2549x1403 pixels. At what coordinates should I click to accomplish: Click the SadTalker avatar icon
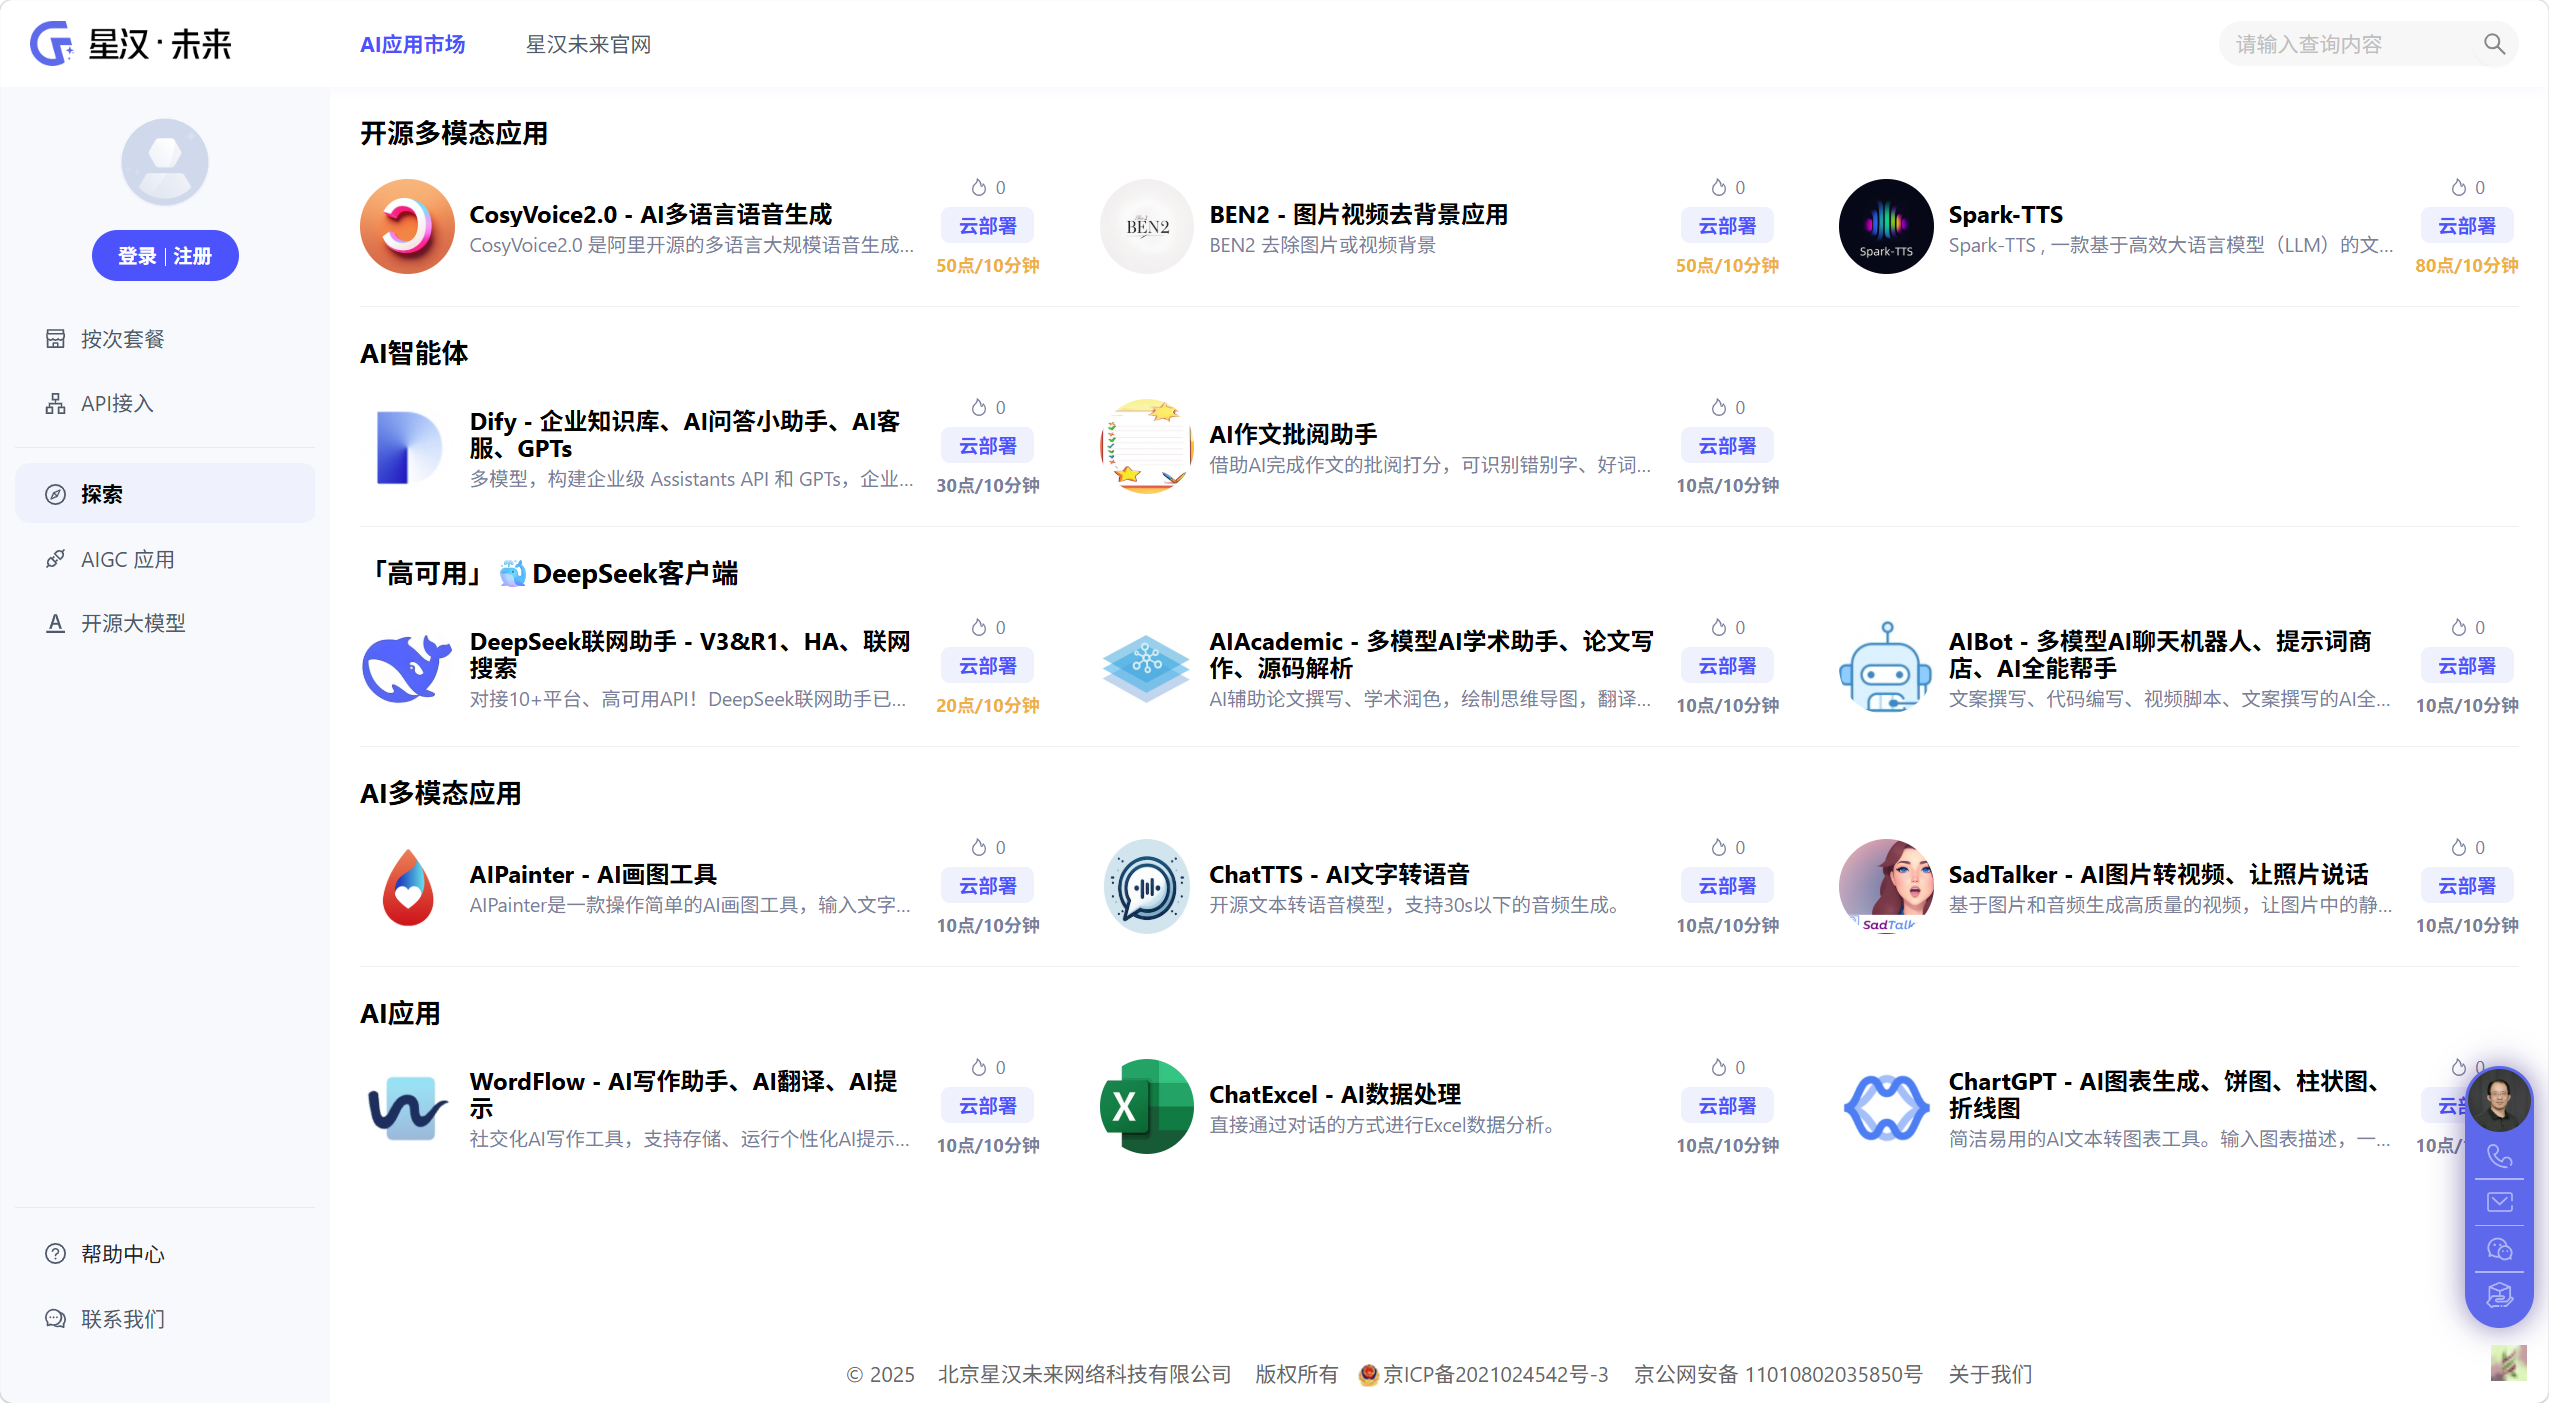(x=1886, y=887)
